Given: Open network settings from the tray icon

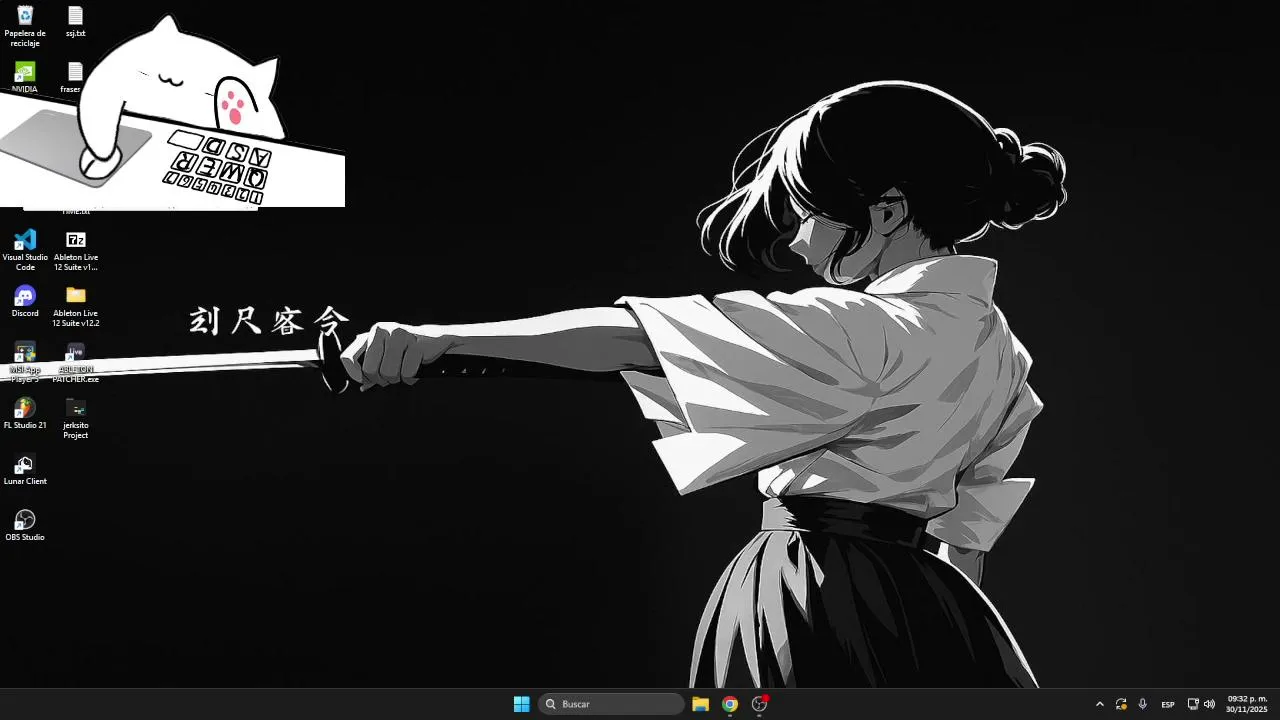Looking at the screenshot, I should (1193, 704).
